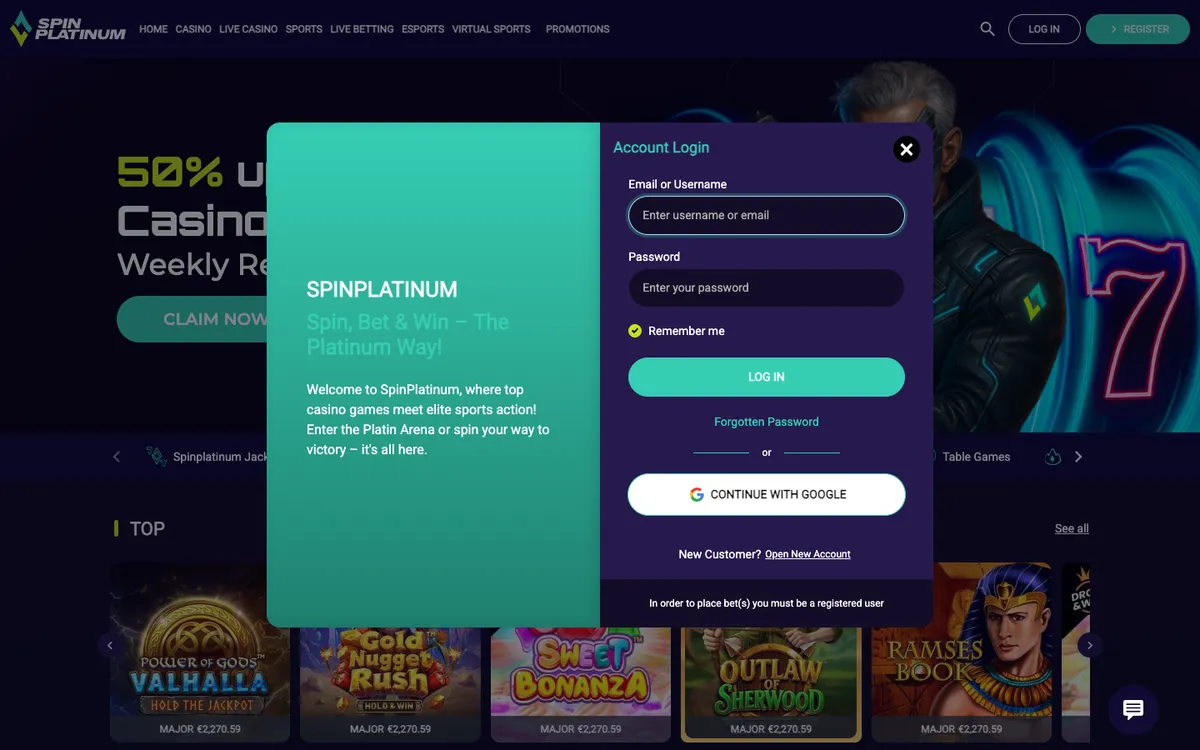Click the Spinplatinum Jackpot category icon
The width and height of the screenshot is (1200, 750).
[x=156, y=457]
